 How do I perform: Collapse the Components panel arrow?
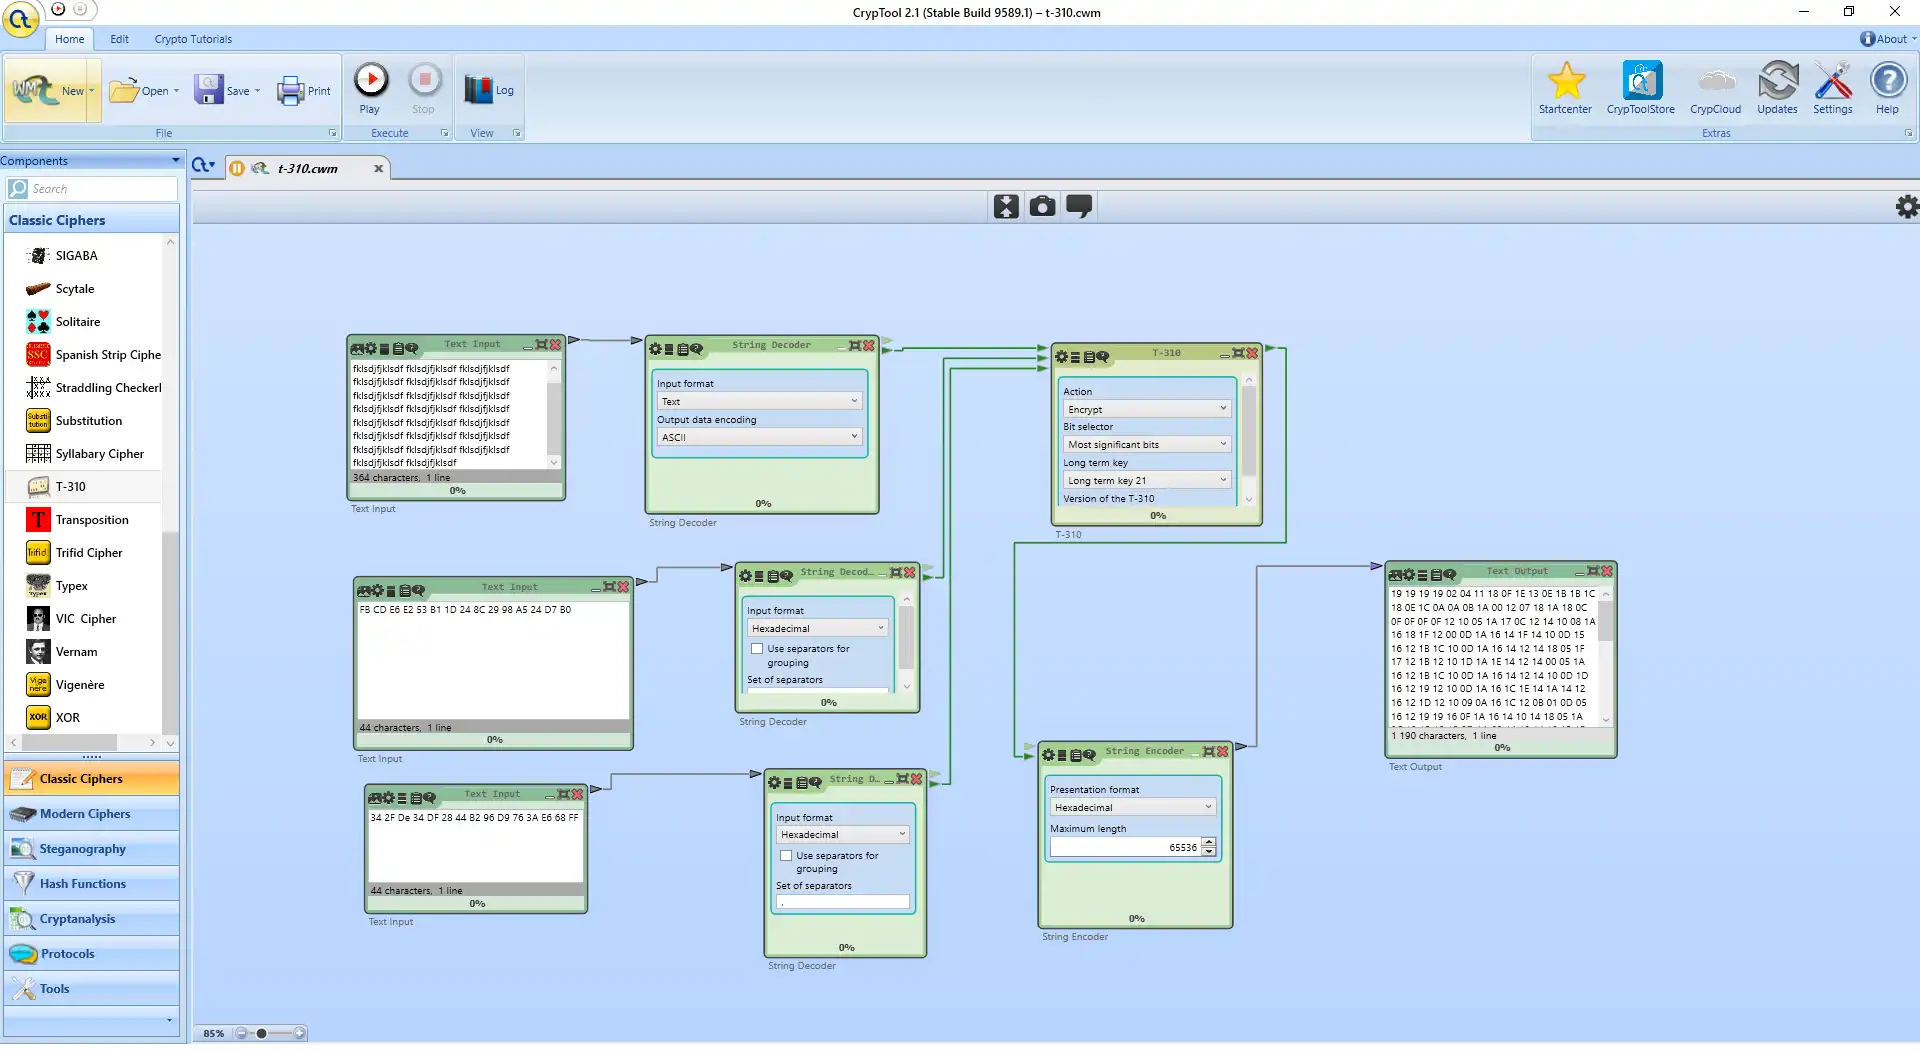[176, 160]
